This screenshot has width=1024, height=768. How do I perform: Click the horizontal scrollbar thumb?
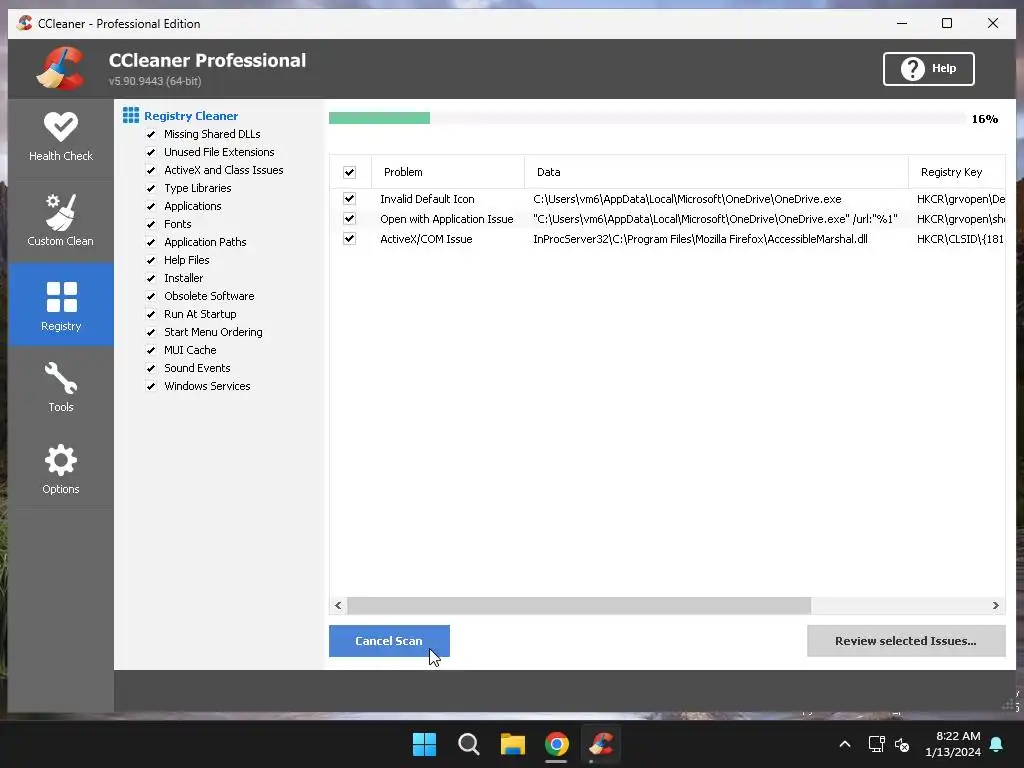click(x=579, y=605)
